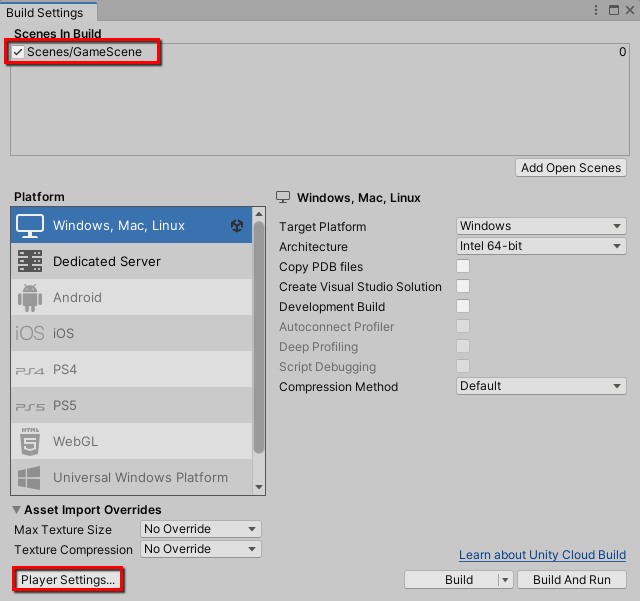Enable Development Build checkbox
640x601 pixels.
coord(463,306)
